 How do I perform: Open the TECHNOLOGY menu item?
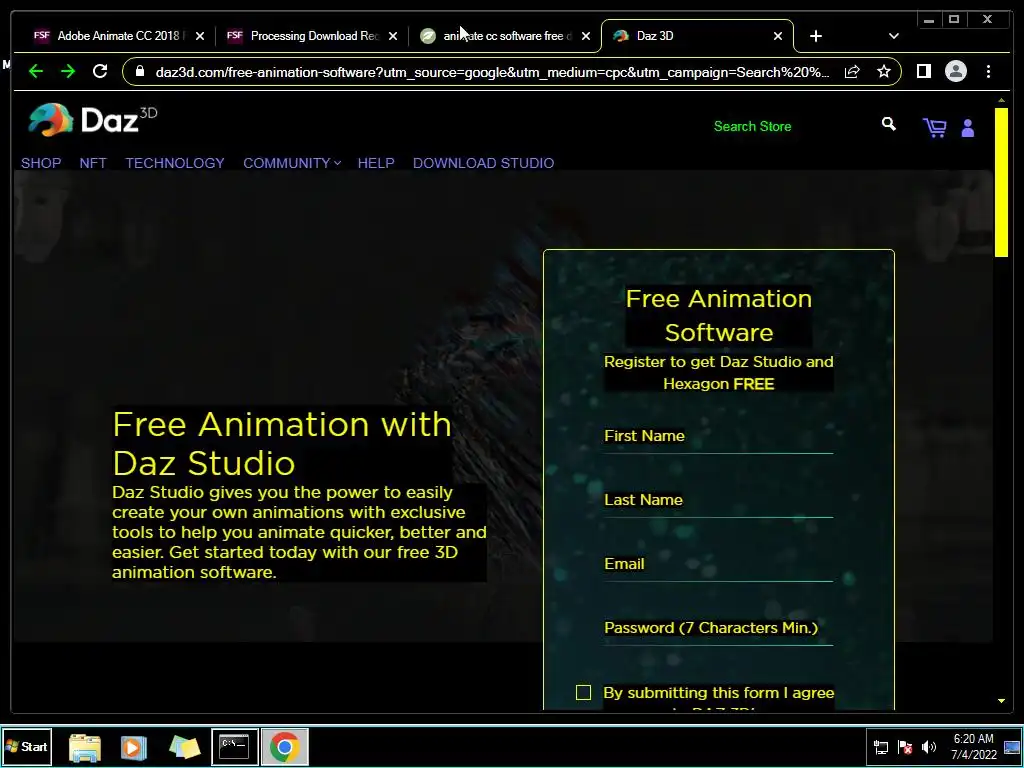[175, 163]
